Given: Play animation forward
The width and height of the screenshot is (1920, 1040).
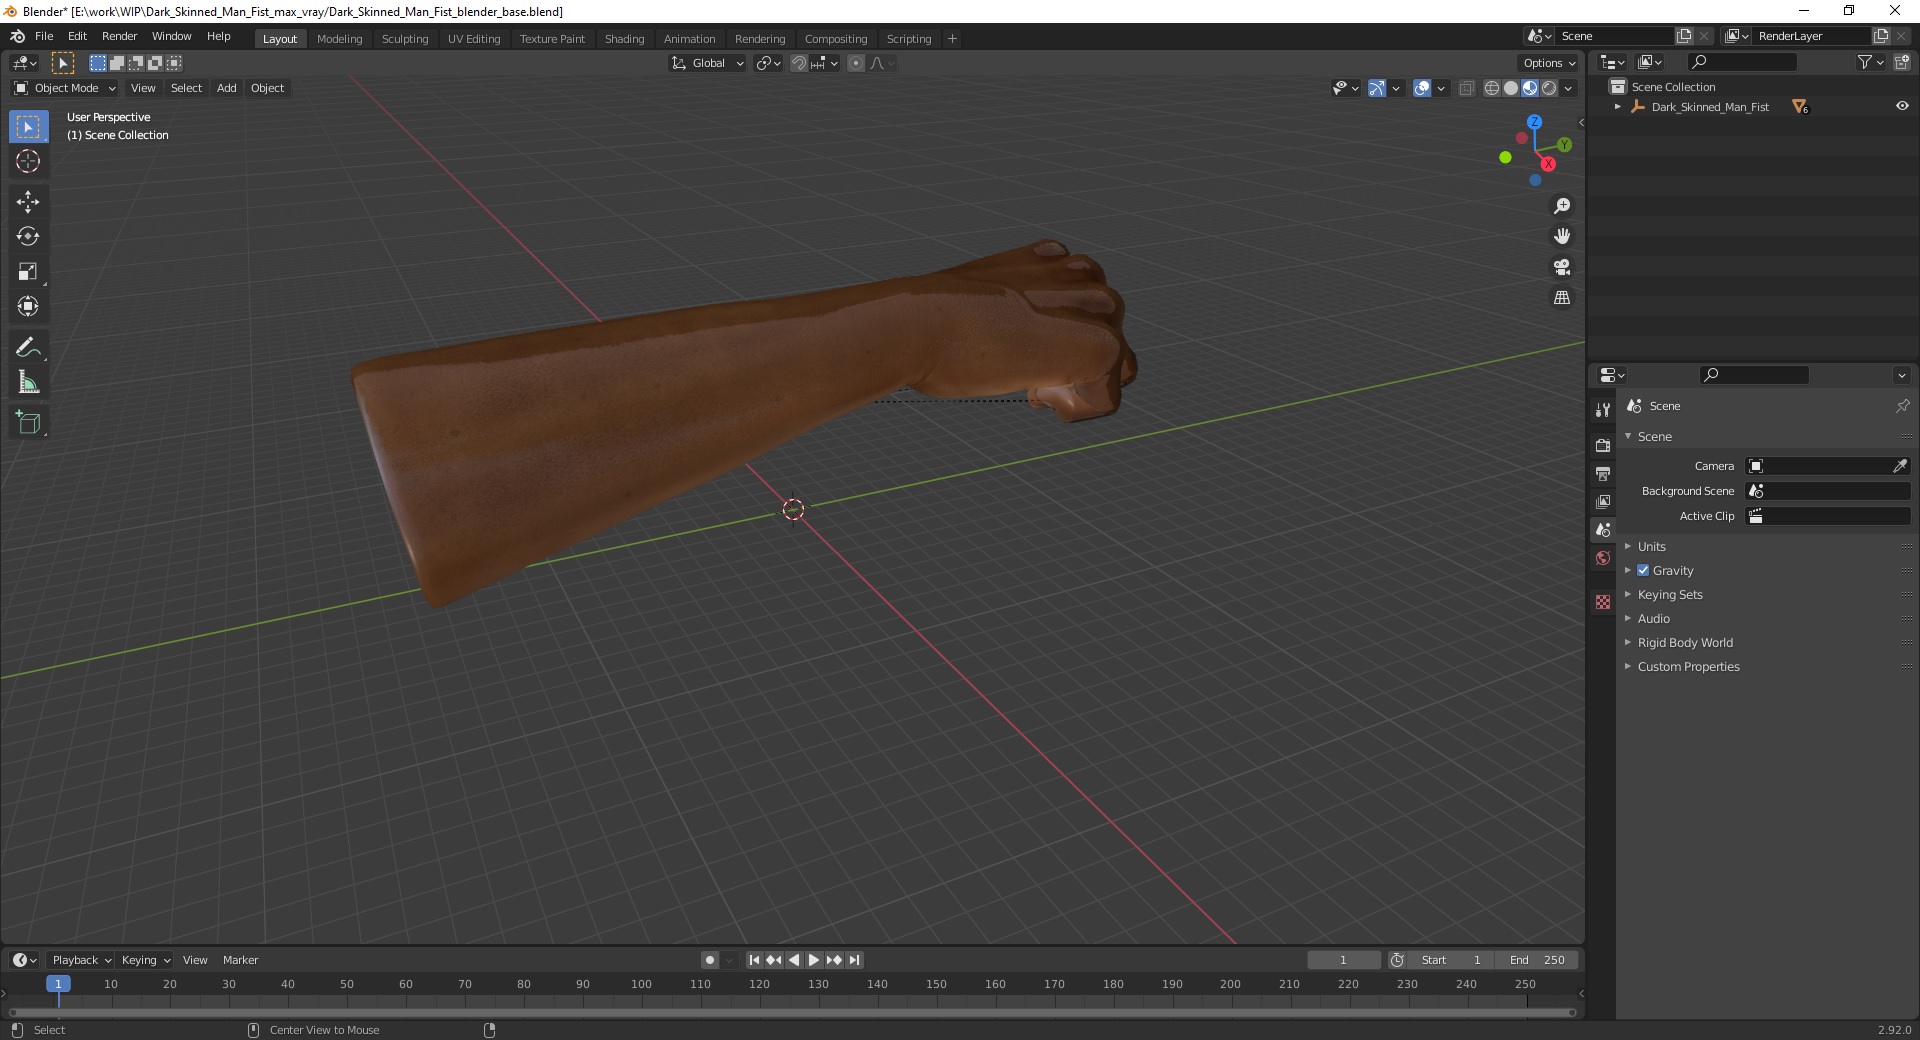Looking at the screenshot, I should (x=814, y=960).
